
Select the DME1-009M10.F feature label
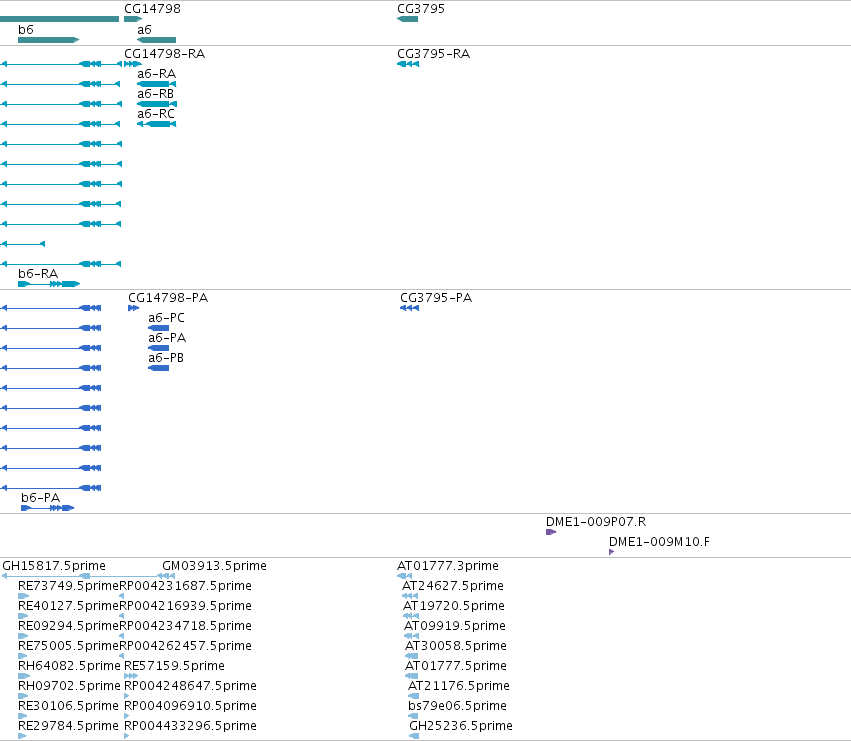[x=659, y=542]
